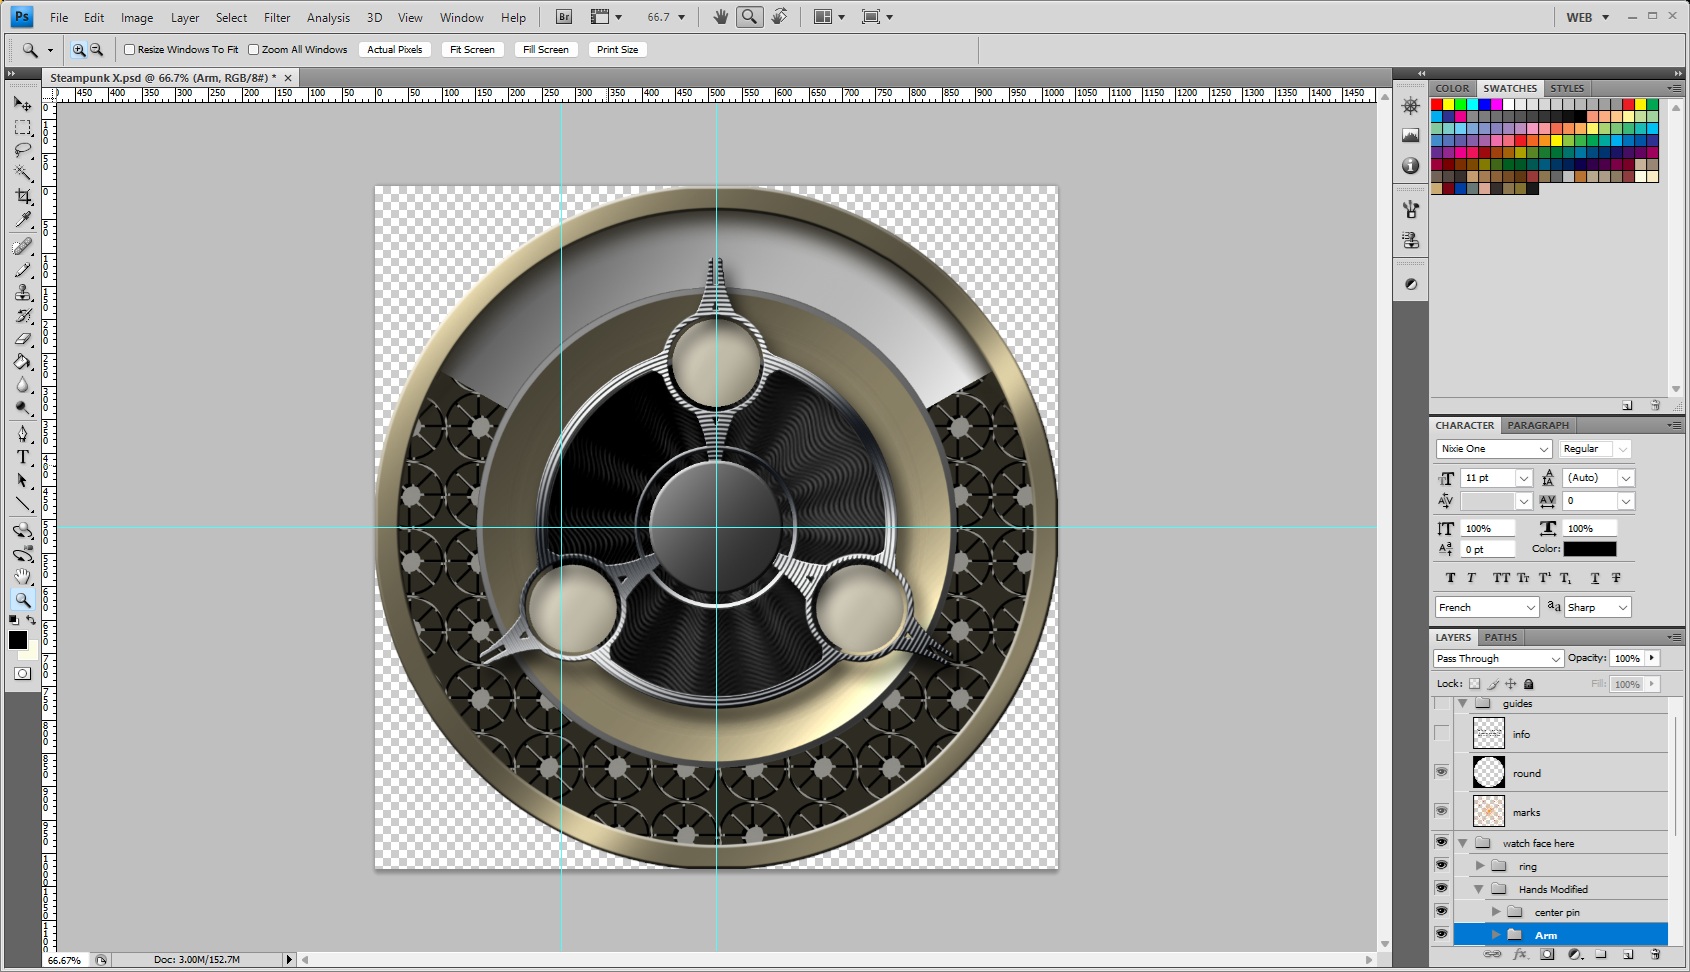Choose the Hand tool in toolbox
1690x972 pixels.
[23, 577]
